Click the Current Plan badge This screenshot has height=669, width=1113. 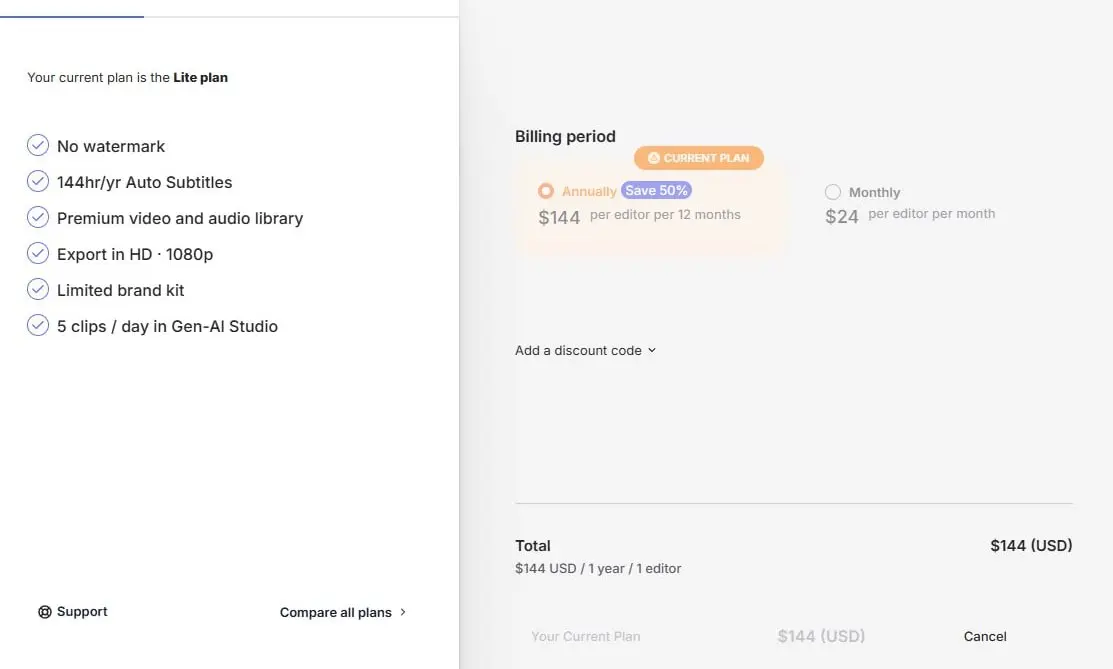(x=698, y=158)
